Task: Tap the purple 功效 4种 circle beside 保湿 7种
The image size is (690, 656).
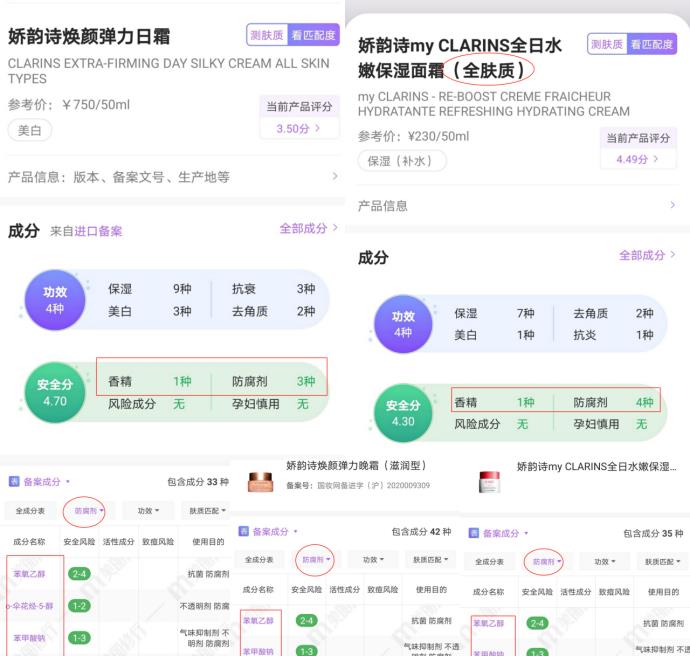Action: (403, 324)
